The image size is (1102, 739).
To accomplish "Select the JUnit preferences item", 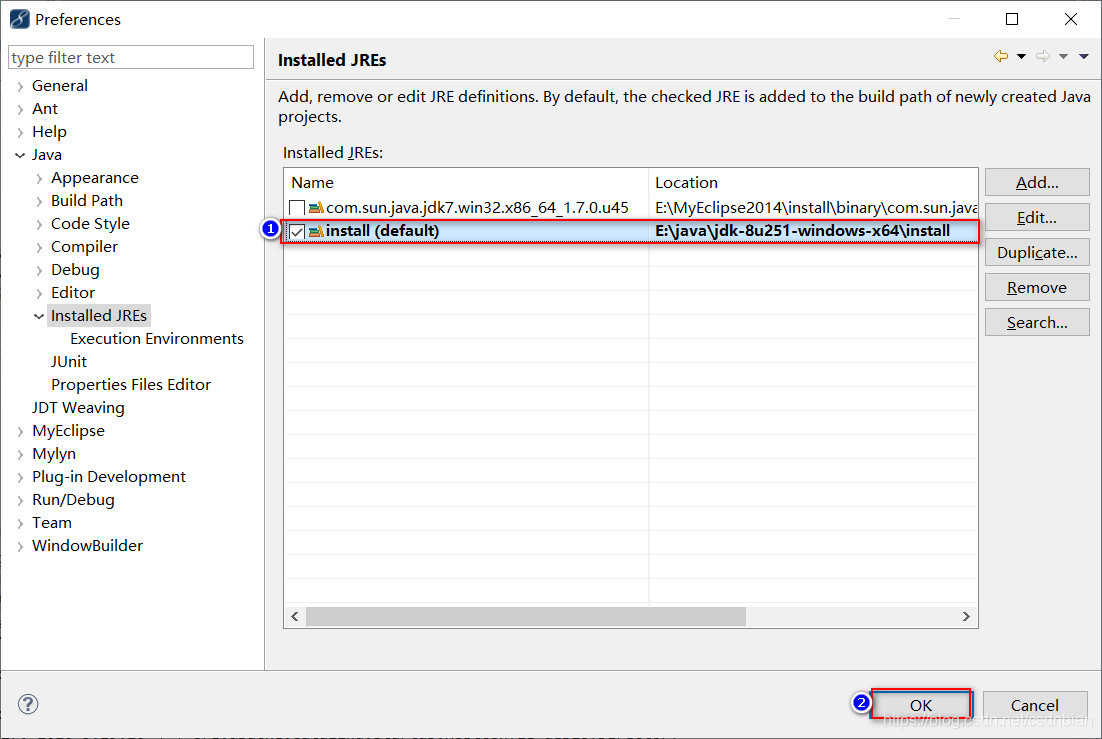I will [x=69, y=361].
